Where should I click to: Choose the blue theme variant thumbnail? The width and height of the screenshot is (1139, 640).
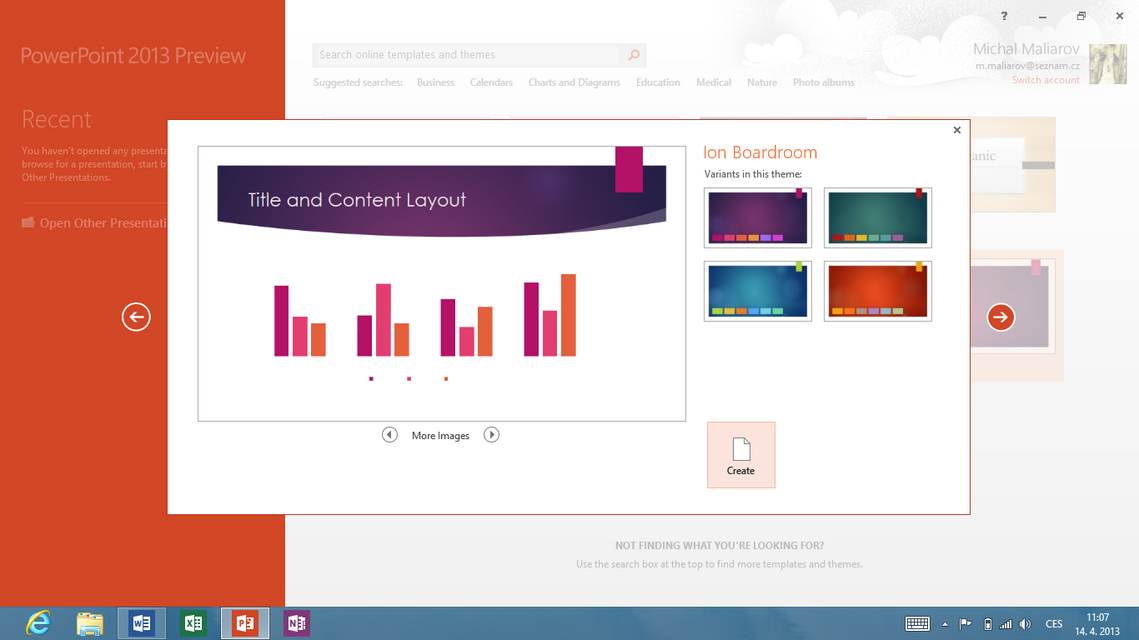pos(757,291)
